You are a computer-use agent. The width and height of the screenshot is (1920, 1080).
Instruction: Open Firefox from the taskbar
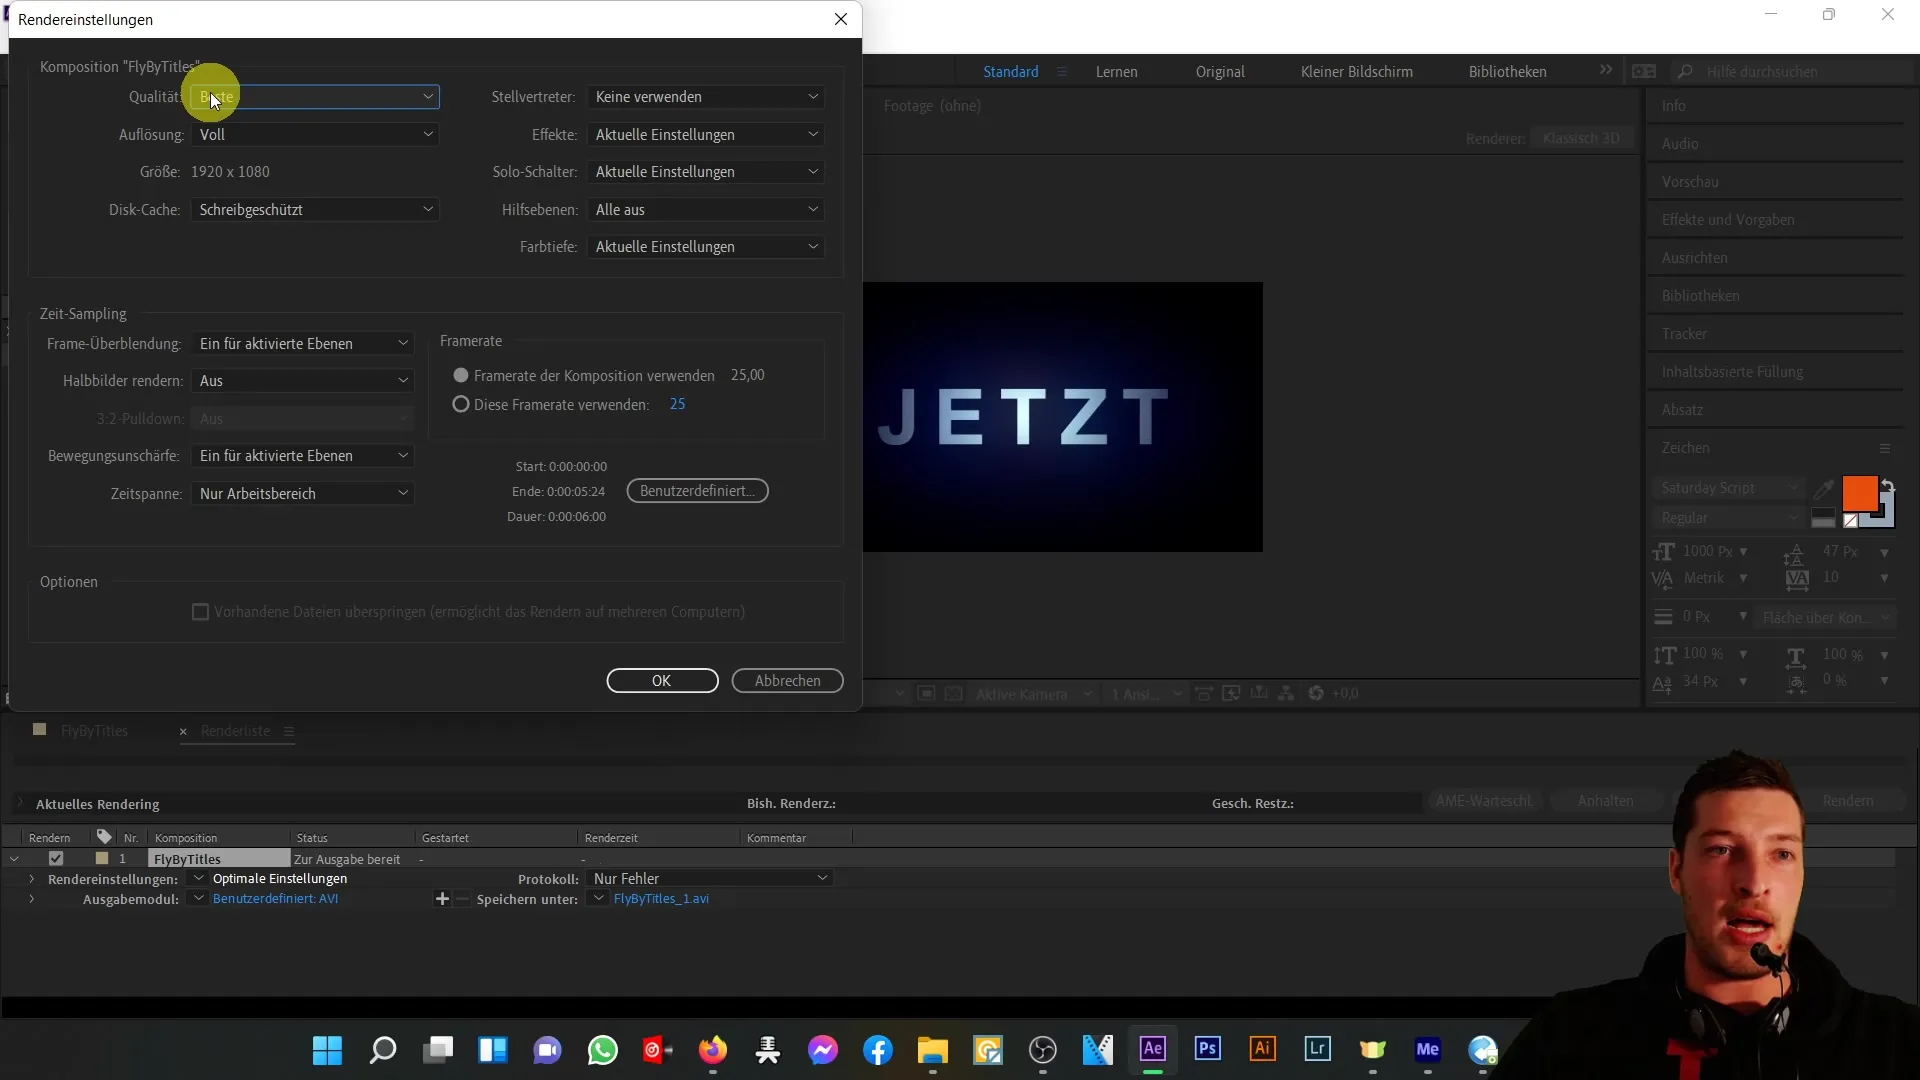712,1050
